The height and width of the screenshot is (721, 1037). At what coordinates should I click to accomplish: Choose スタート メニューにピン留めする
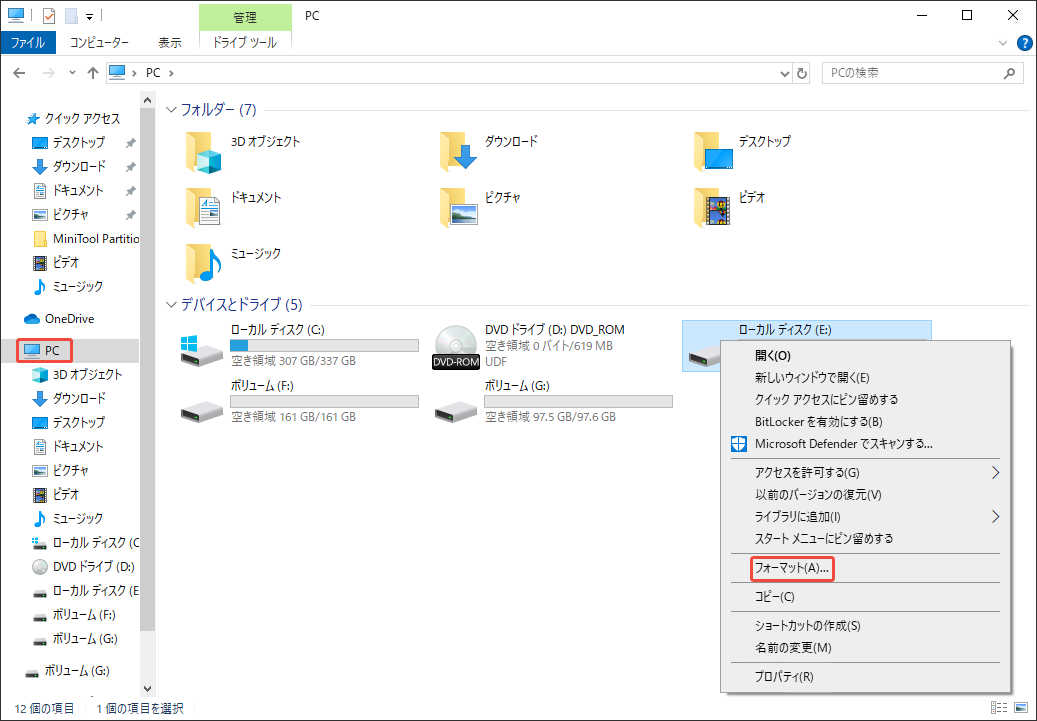tap(824, 538)
